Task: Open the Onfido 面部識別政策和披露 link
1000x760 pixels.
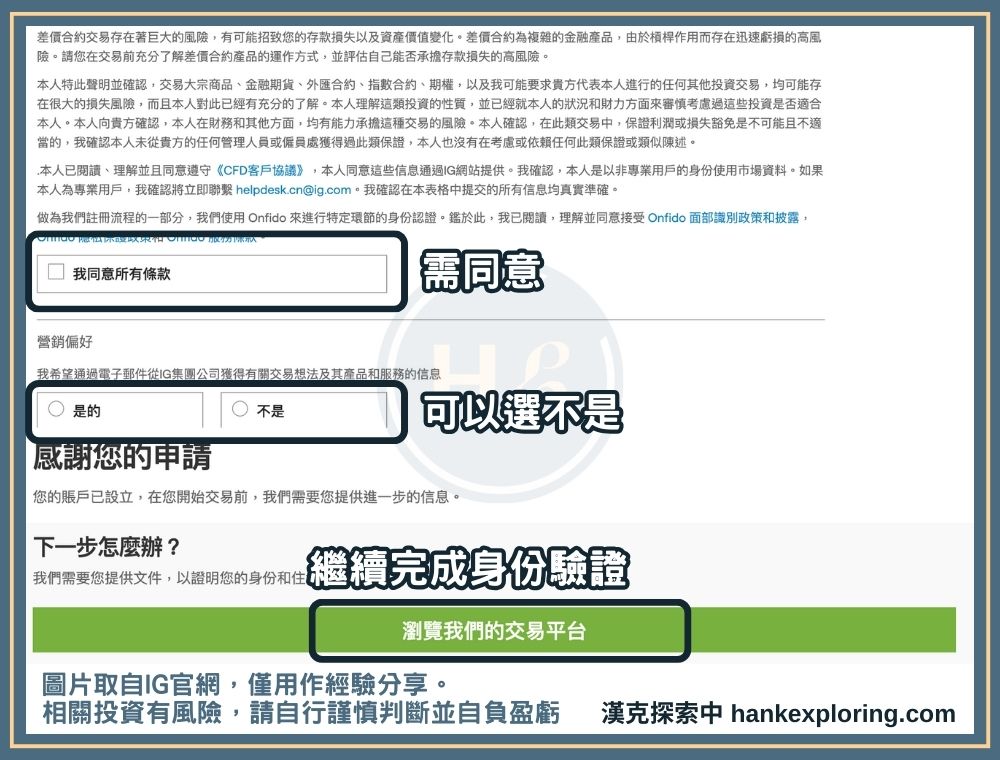Action: [x=723, y=217]
